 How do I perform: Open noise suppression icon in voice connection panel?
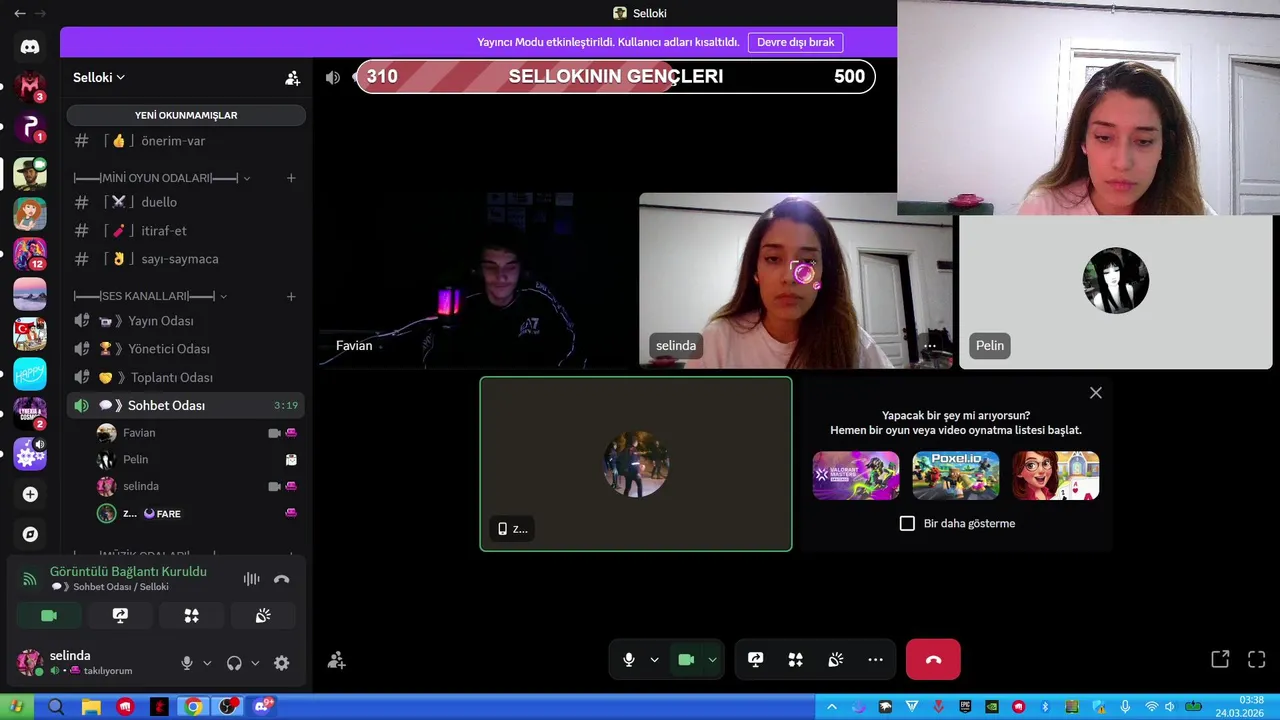pyautogui.click(x=252, y=579)
